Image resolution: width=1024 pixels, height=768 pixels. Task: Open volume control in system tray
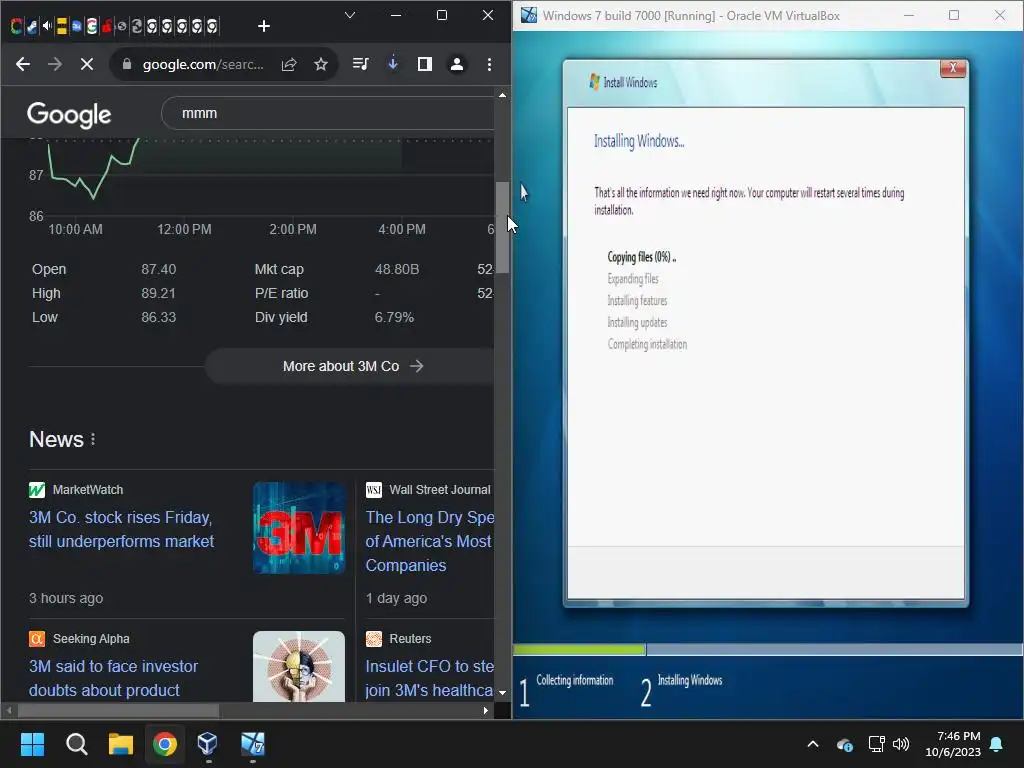901,744
